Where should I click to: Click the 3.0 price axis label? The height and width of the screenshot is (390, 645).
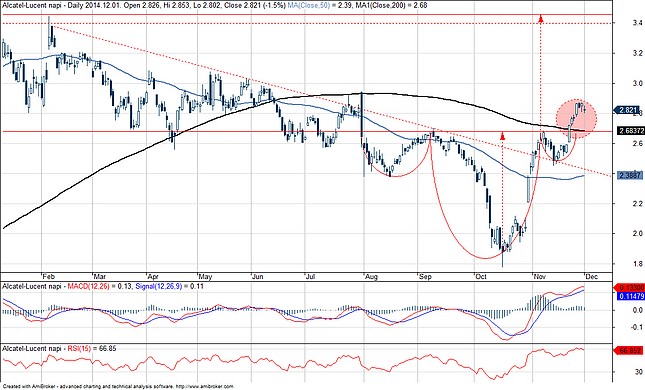click(x=638, y=84)
